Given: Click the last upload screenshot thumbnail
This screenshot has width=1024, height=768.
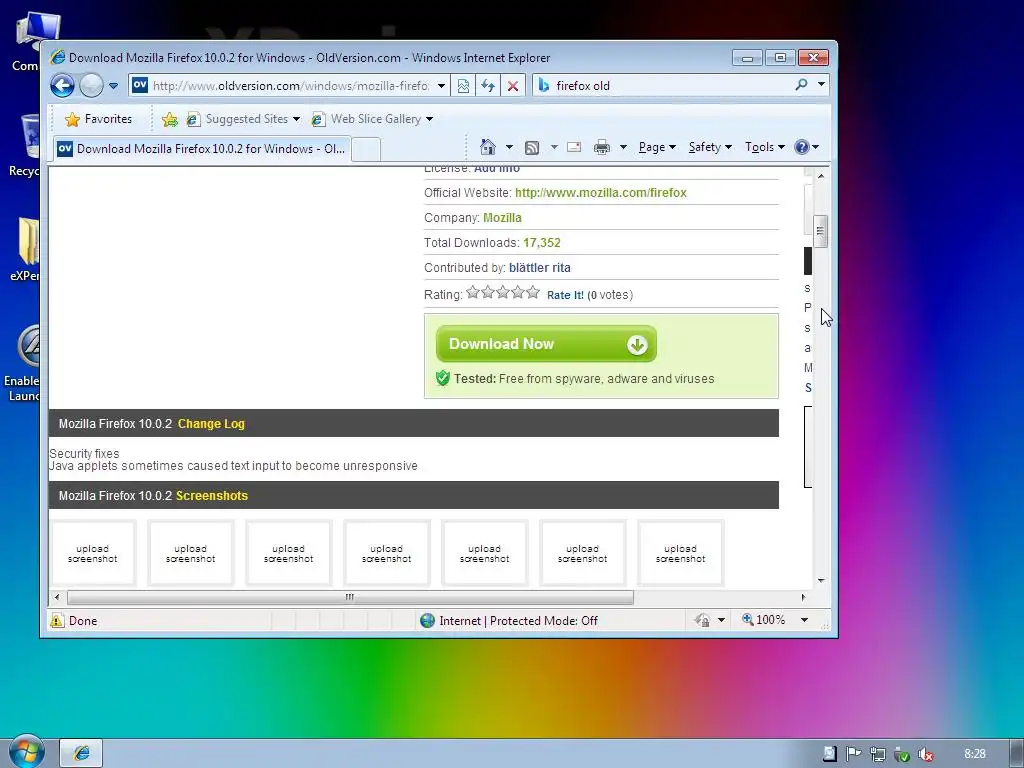Looking at the screenshot, I should click(680, 553).
